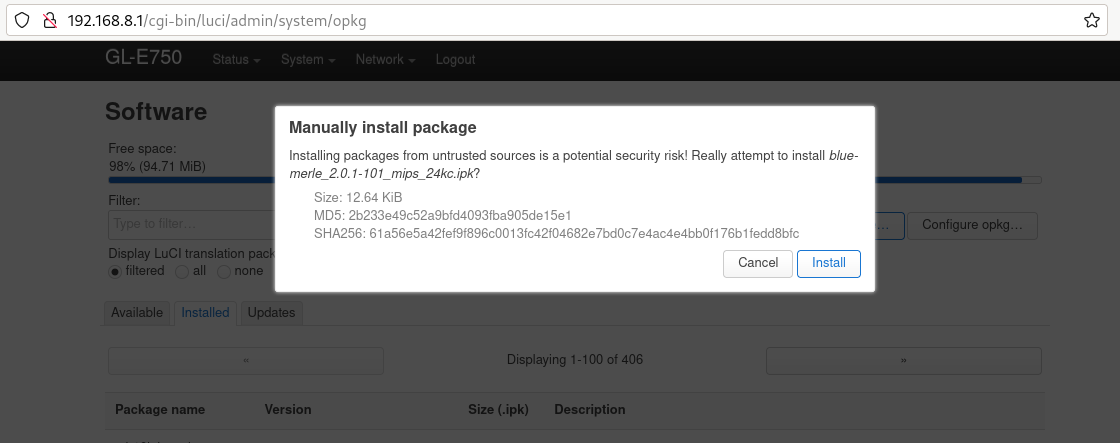The image size is (1120, 443).
Task: Bookmark this page with star icon
Action: 1091,20
